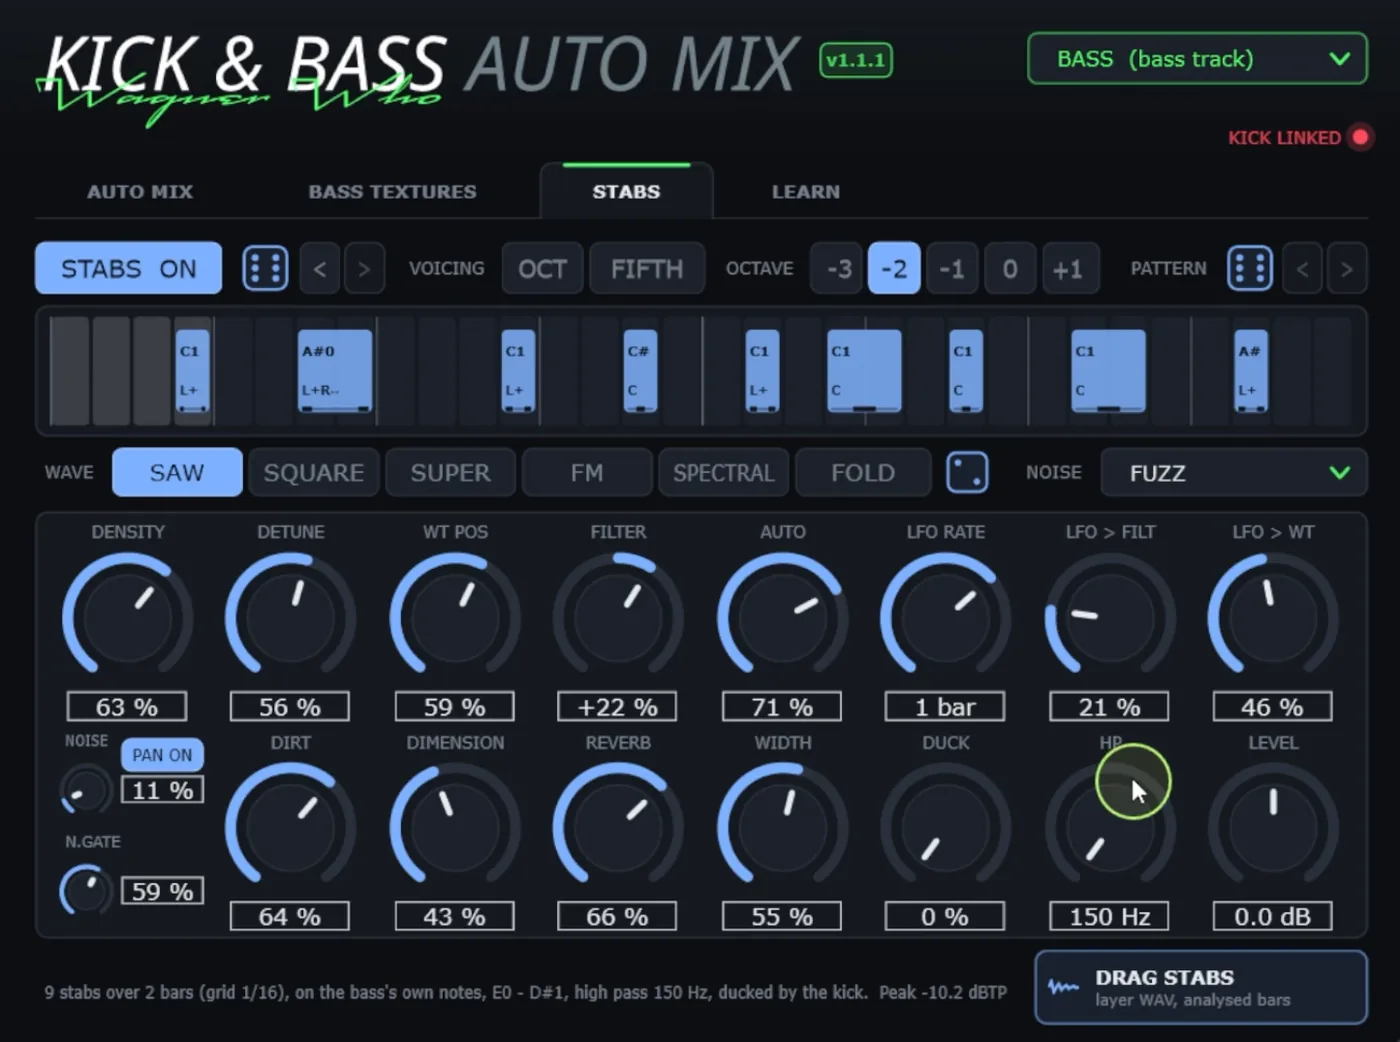Screen dimensions: 1400x1042
Task: Select octave -1
Action: point(952,269)
